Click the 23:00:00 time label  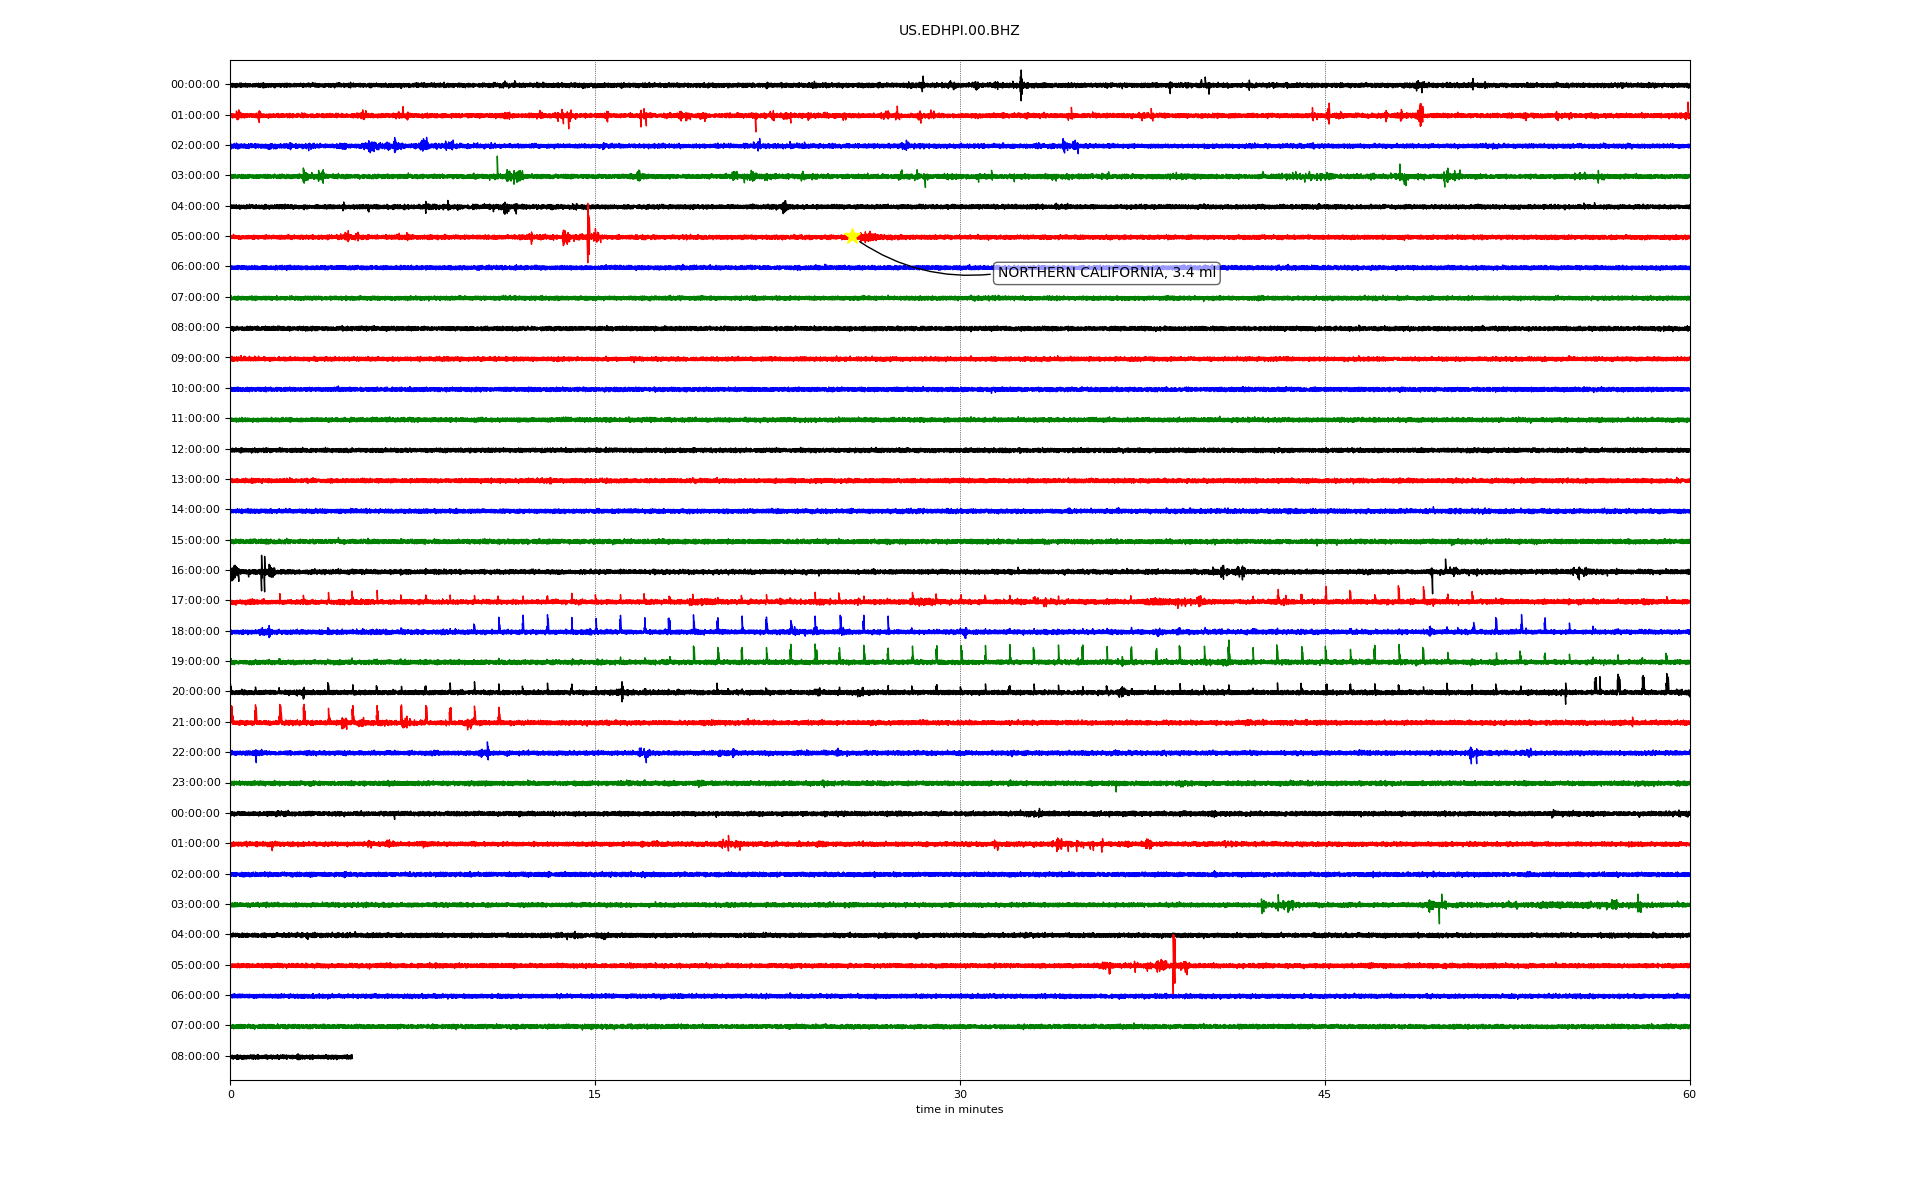(x=195, y=783)
